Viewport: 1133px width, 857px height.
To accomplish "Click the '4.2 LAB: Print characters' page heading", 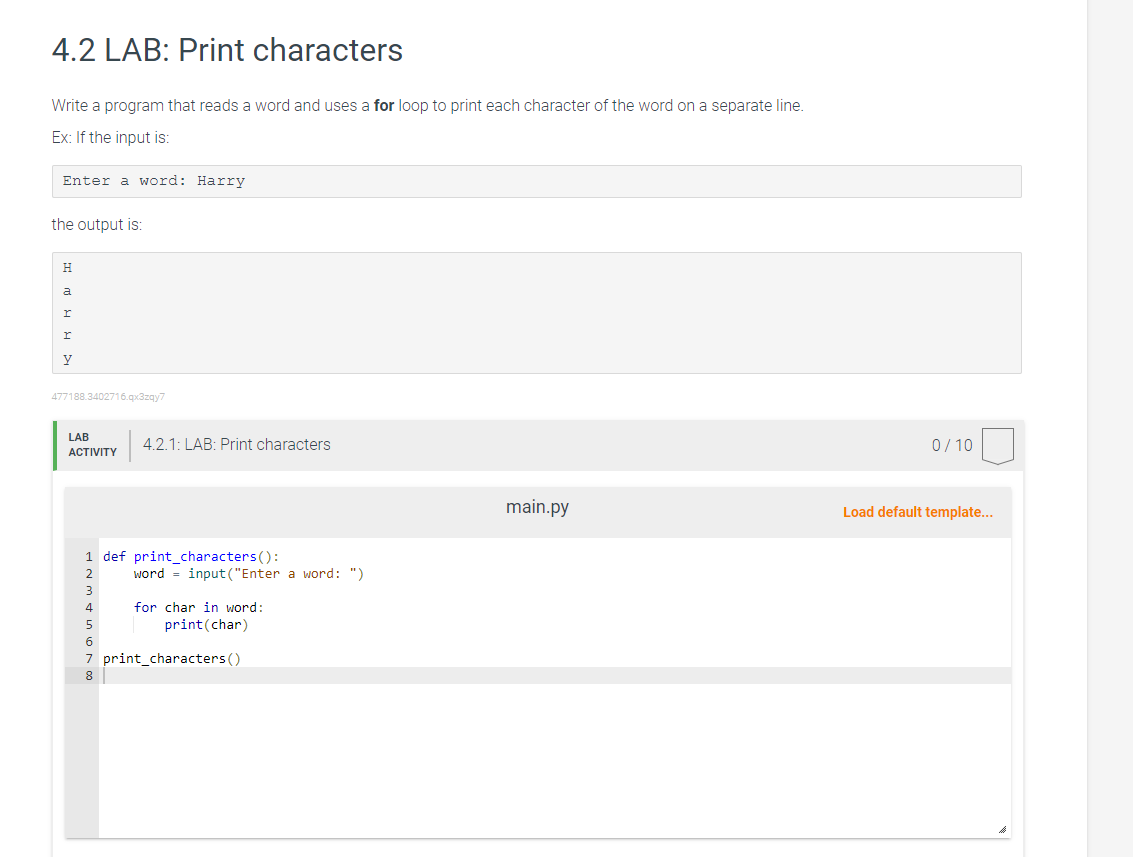I will 227,50.
